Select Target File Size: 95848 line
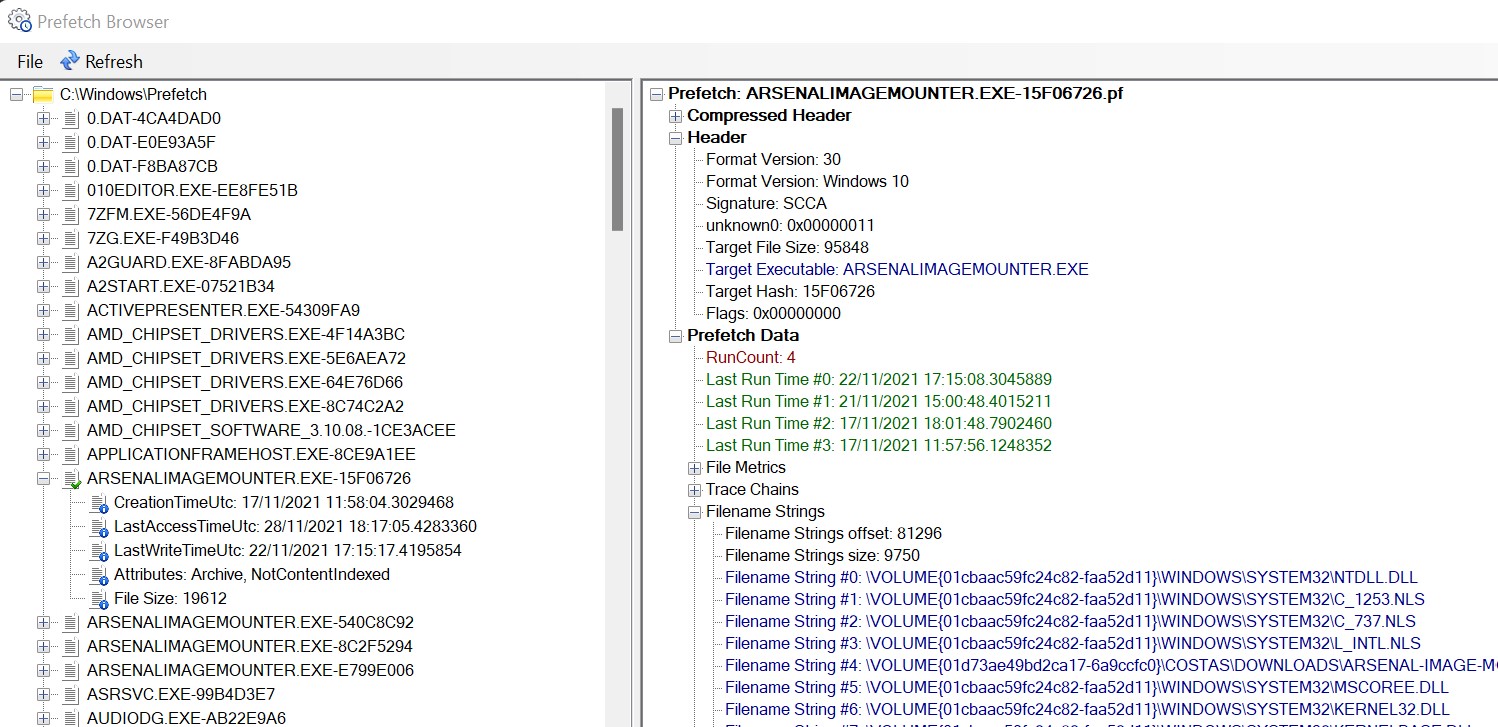The width and height of the screenshot is (1498, 727). tap(787, 247)
